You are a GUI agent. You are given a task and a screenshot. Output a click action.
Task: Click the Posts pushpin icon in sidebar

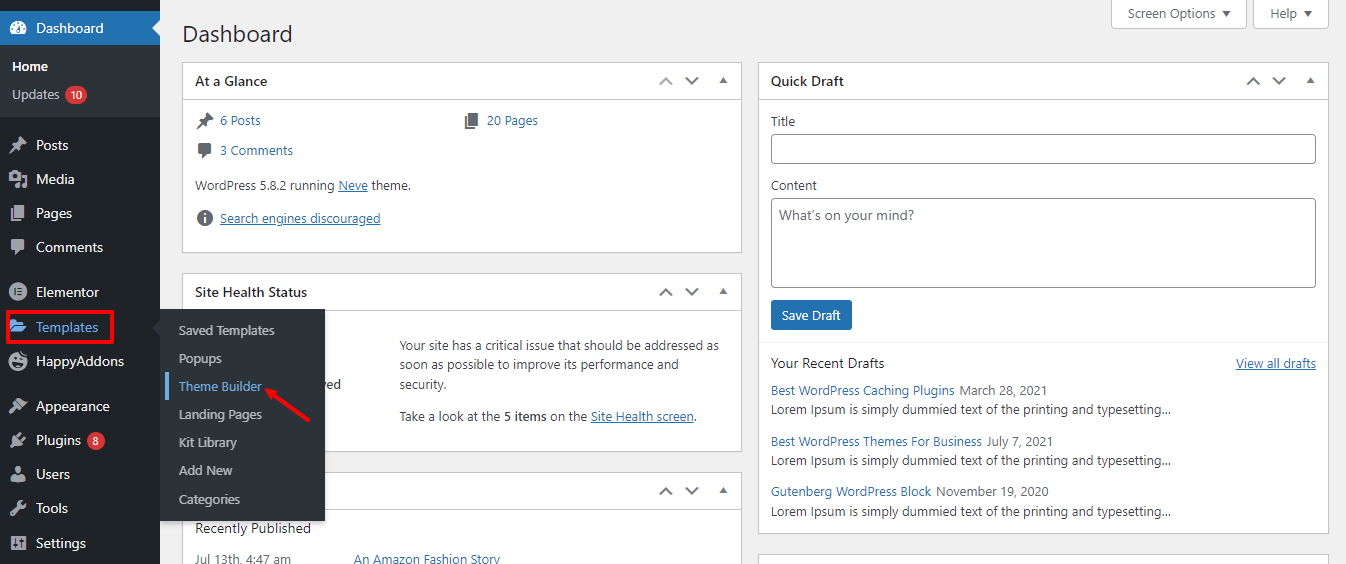18,146
